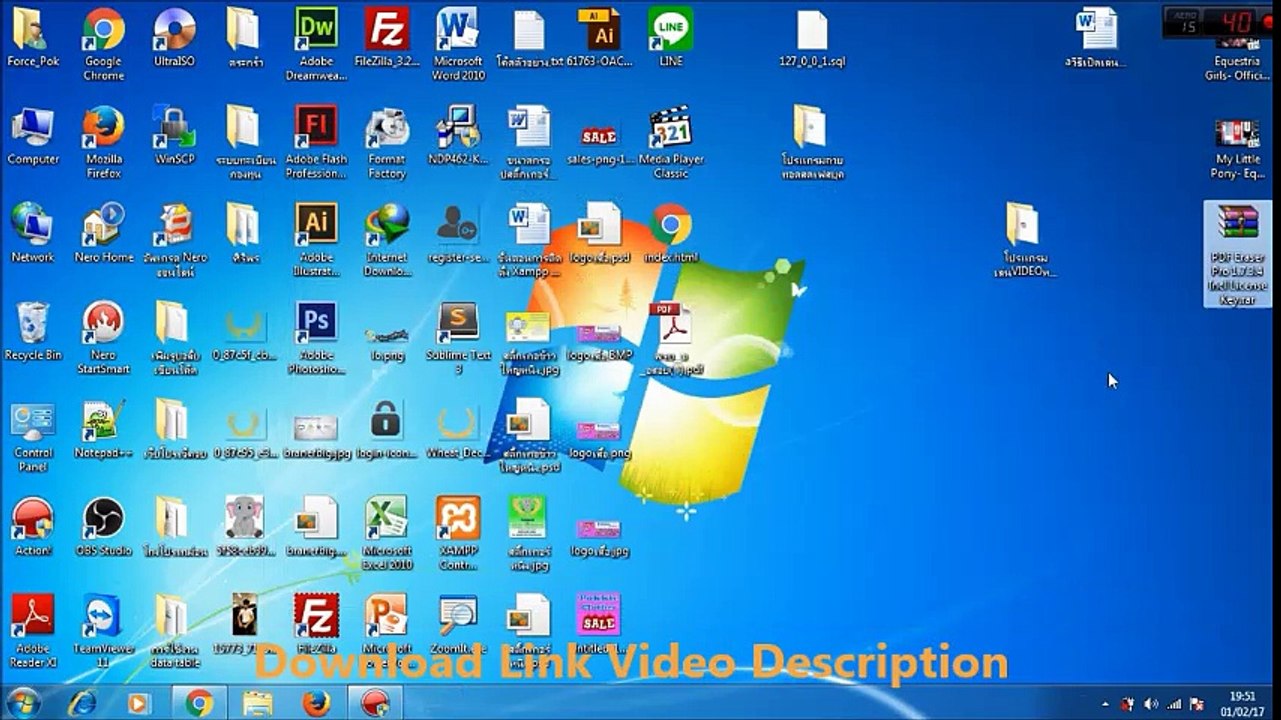Open the volume control tray icon

[1151, 704]
